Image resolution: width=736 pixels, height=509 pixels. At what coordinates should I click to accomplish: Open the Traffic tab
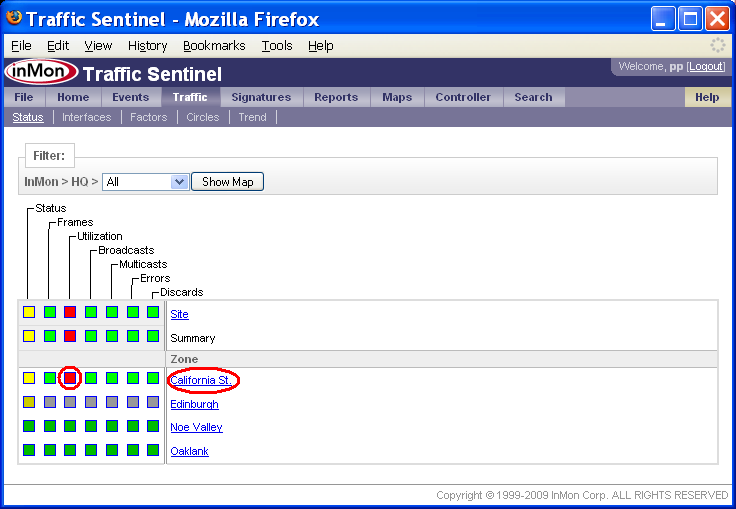tap(190, 97)
